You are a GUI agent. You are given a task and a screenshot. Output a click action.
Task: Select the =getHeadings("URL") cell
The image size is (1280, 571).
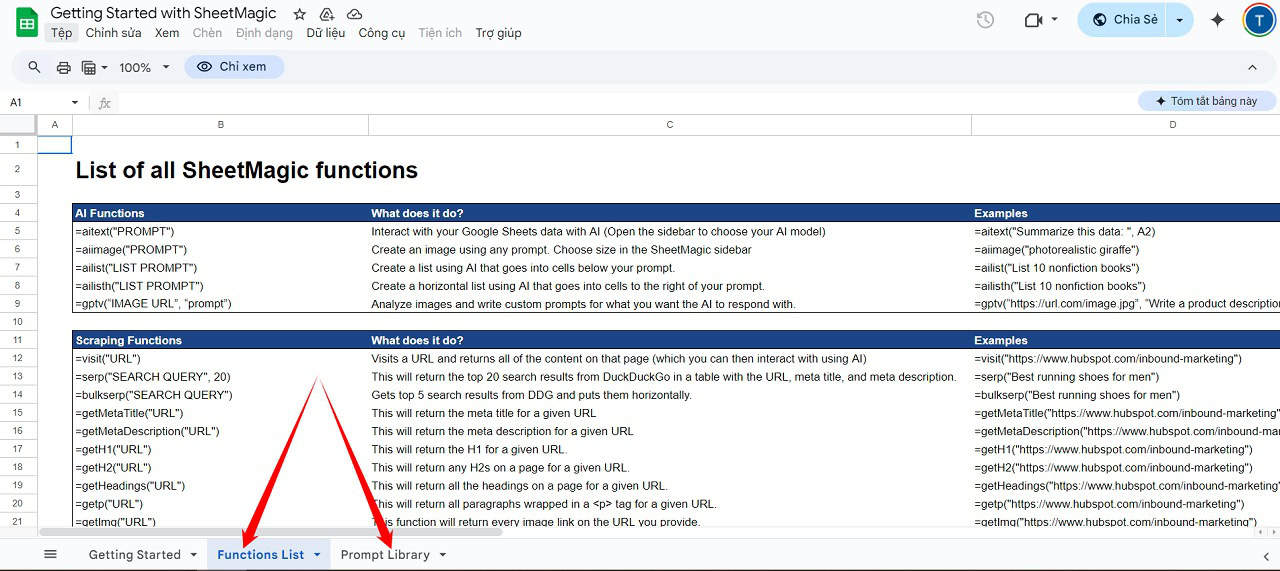tap(220, 486)
